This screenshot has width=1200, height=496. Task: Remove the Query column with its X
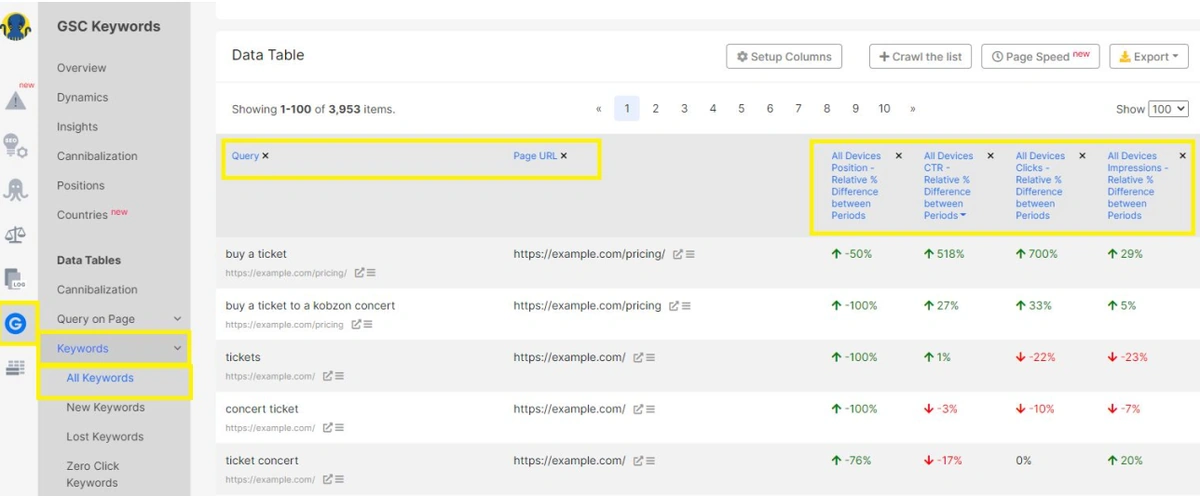[265, 156]
